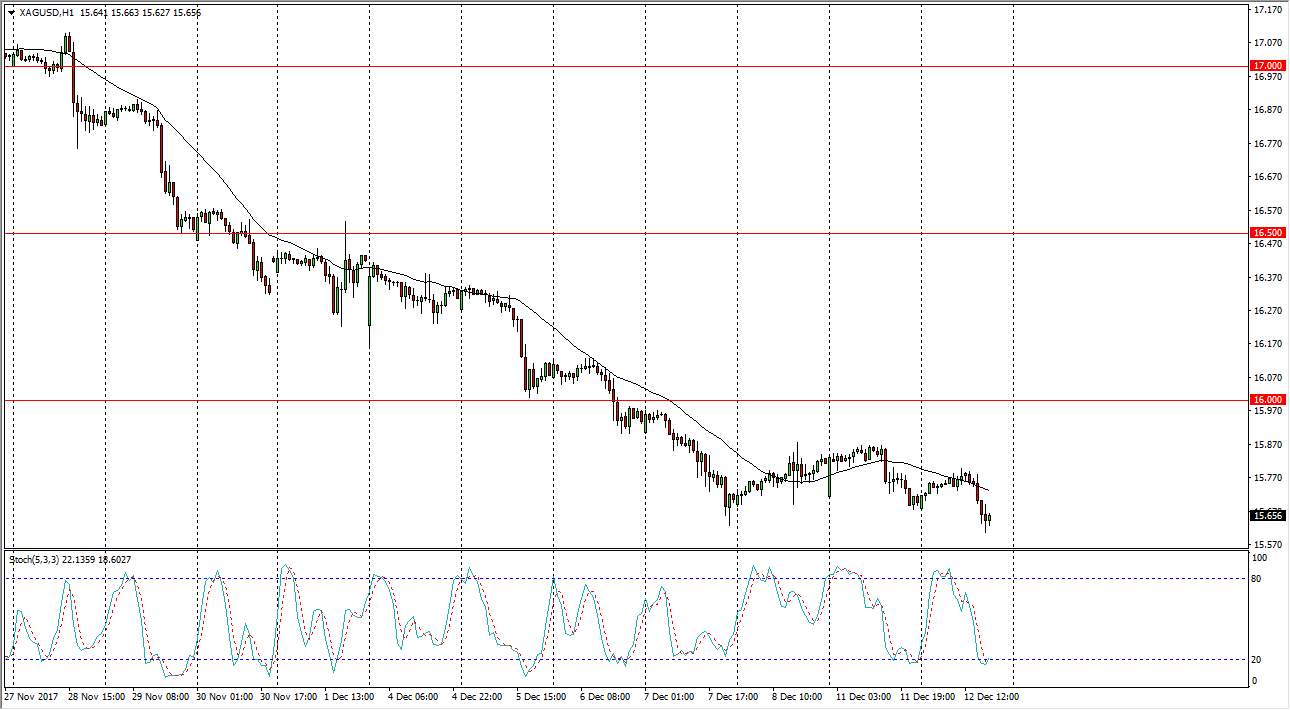Click the last candlestick on the chart
The image size is (1290, 710).
click(x=989, y=517)
